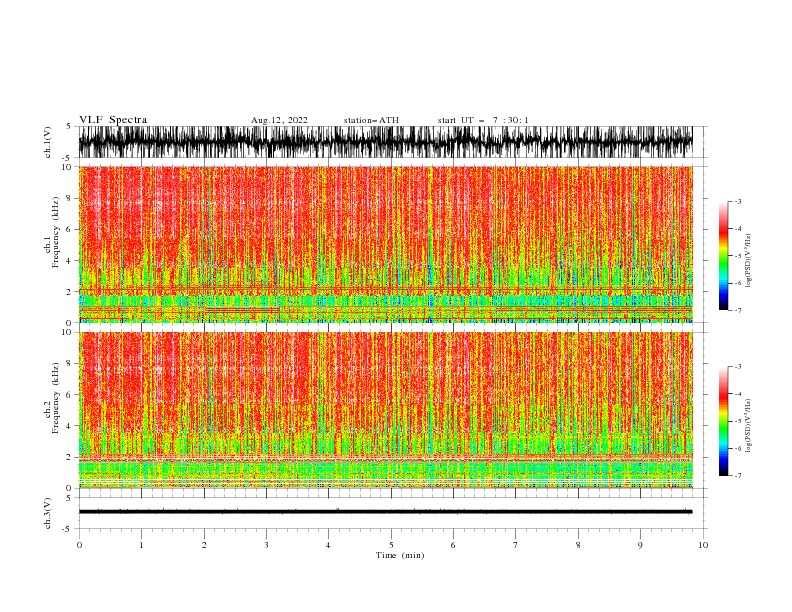
Task: Select the 'Aug.12, 2022' date label
Action: (x=279, y=120)
